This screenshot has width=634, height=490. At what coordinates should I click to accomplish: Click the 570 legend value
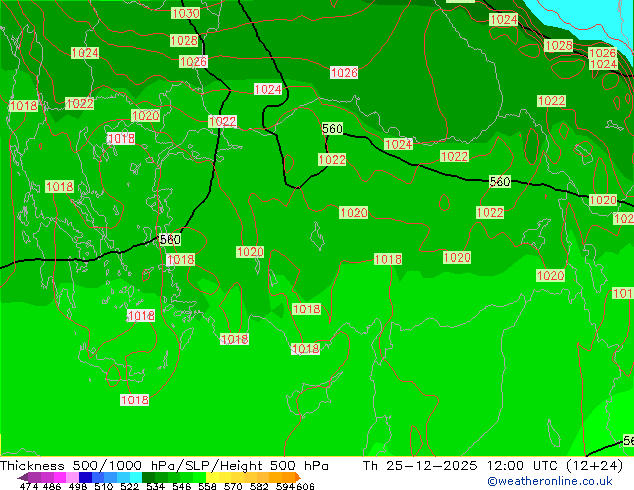pos(233,486)
